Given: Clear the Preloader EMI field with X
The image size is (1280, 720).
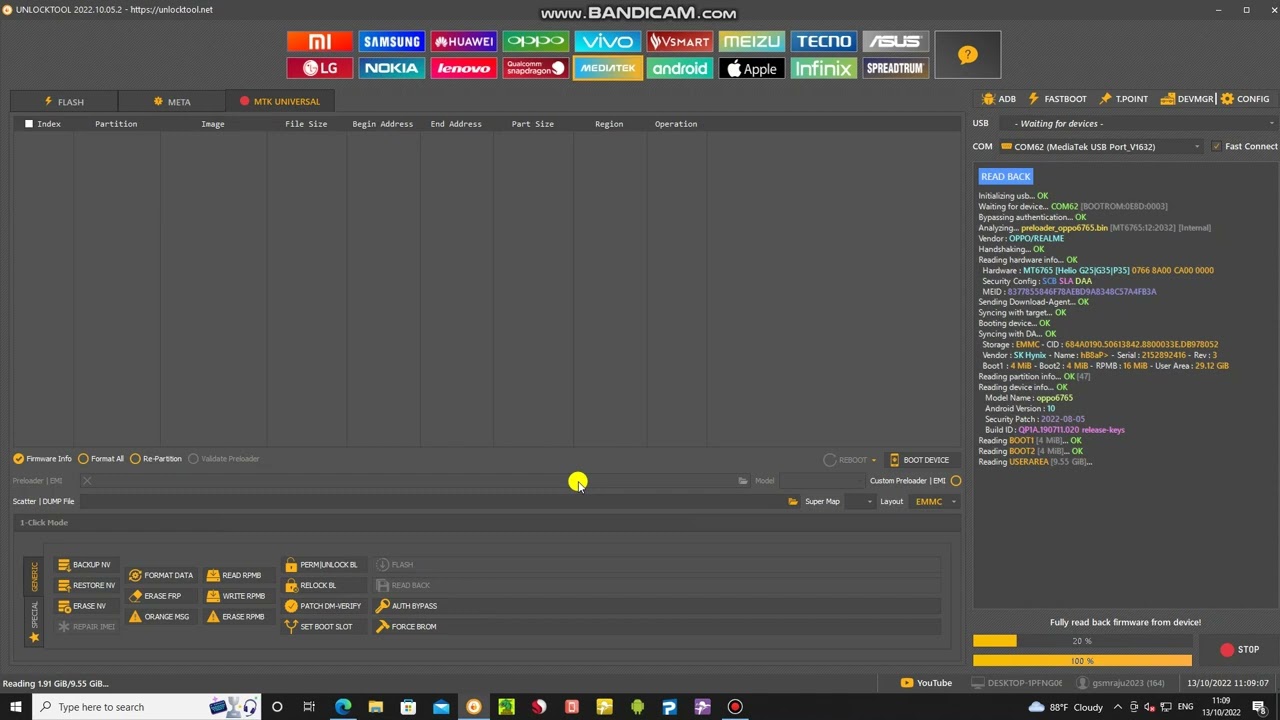Looking at the screenshot, I should [x=87, y=481].
